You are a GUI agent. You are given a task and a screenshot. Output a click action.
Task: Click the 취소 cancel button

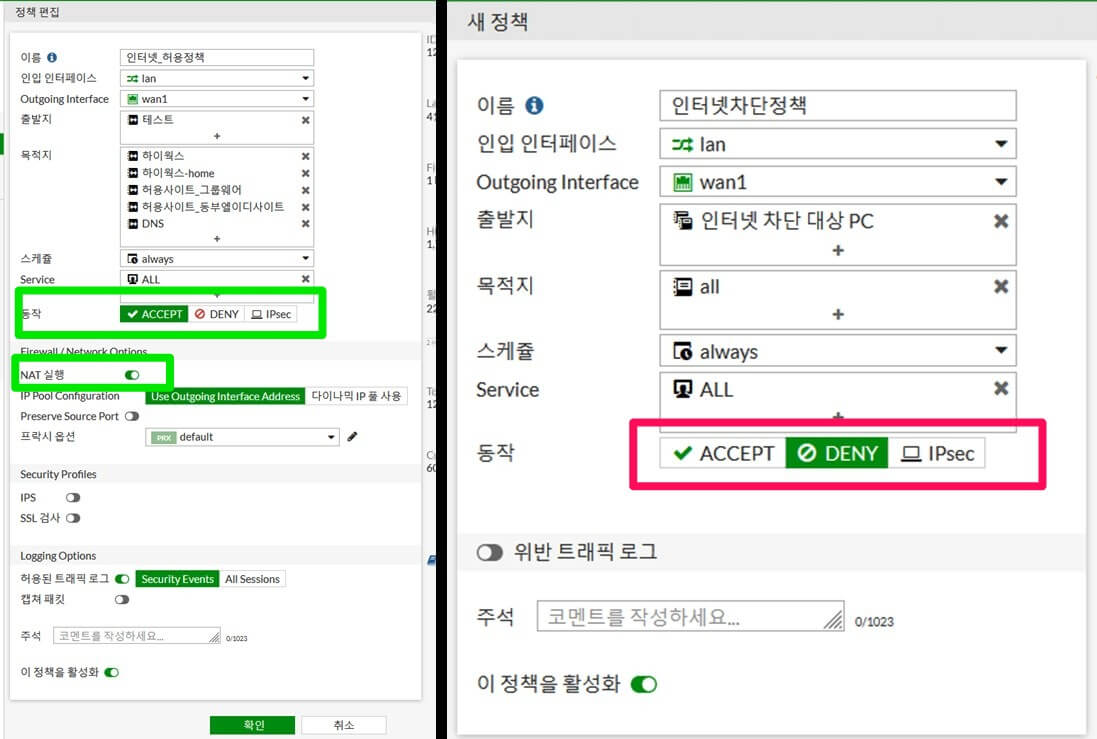(344, 725)
